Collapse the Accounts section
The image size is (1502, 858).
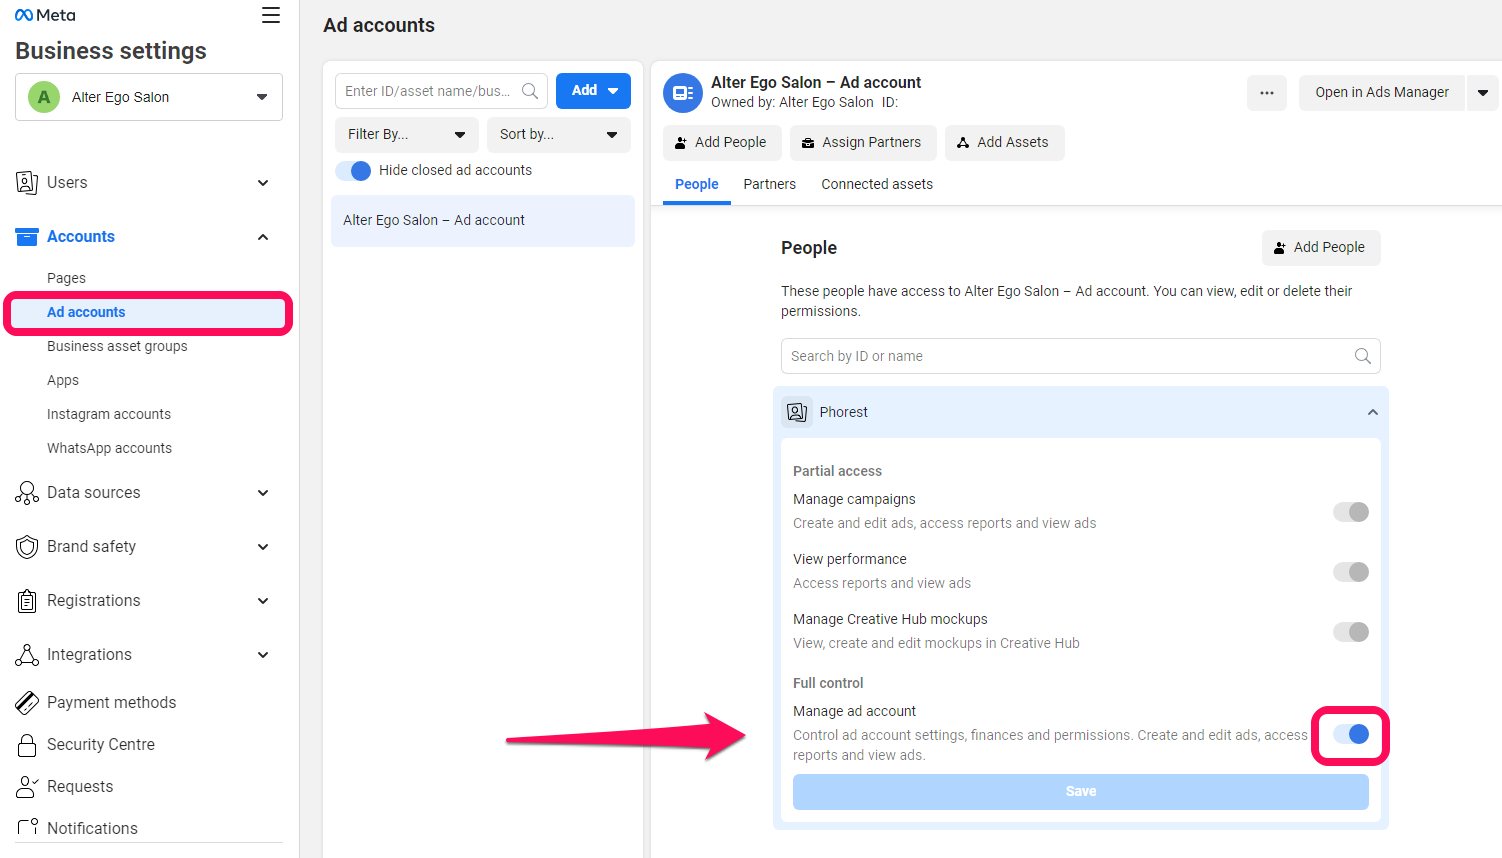point(263,237)
